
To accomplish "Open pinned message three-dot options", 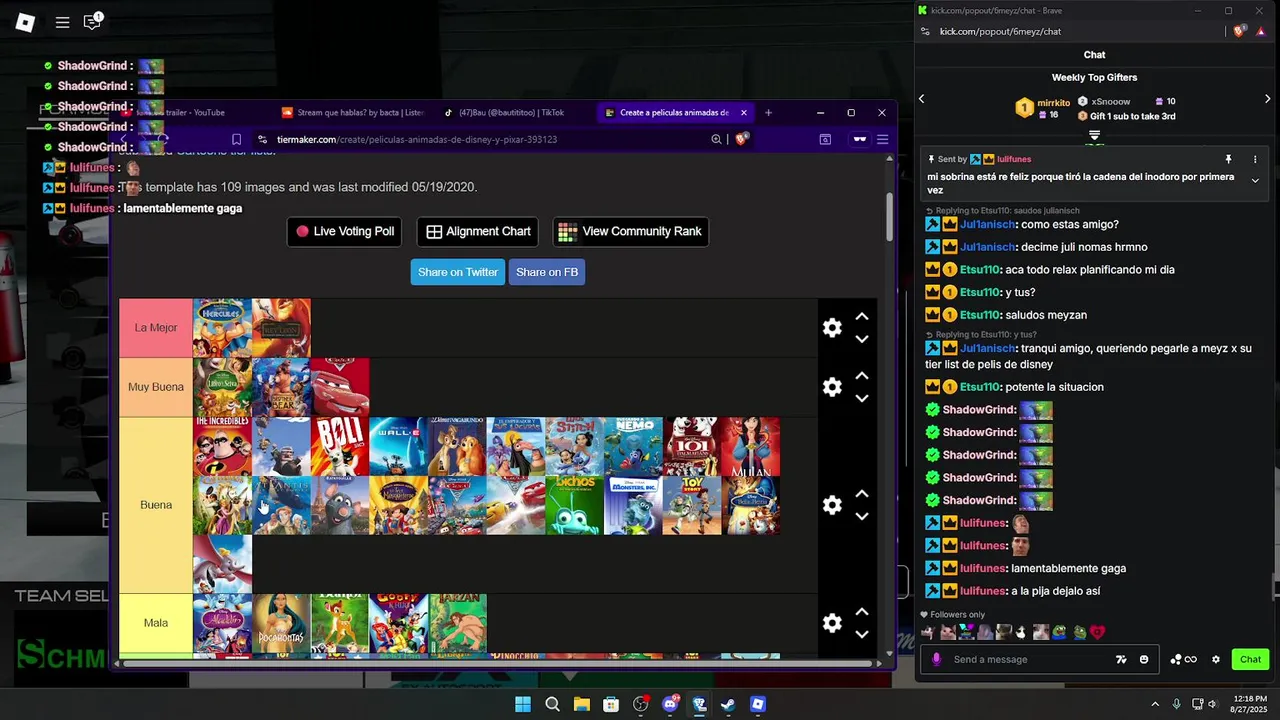I will (1255, 159).
